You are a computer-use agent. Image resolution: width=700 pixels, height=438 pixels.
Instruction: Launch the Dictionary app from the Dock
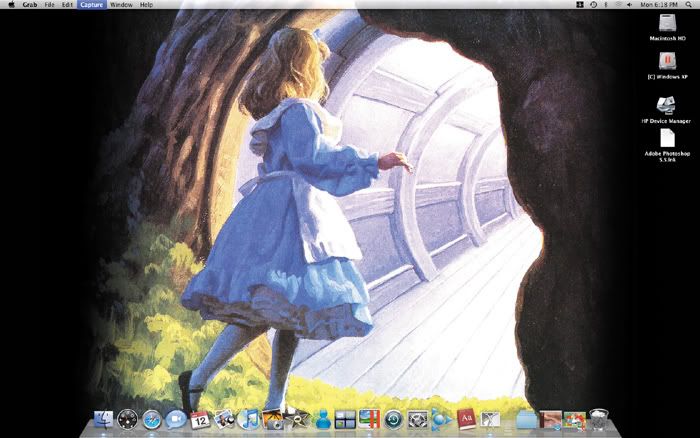[x=466, y=420]
